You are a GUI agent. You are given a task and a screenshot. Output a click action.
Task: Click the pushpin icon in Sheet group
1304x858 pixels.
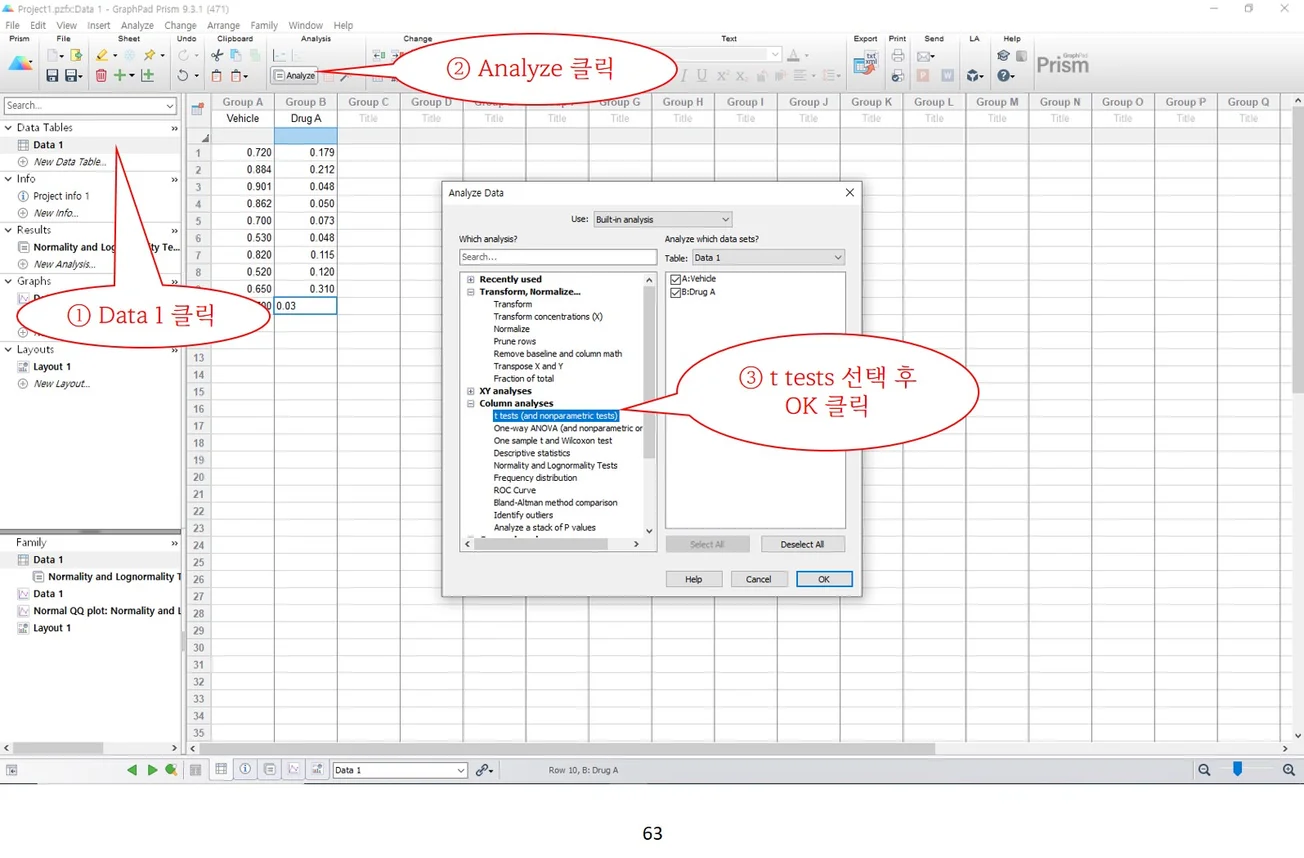point(149,55)
